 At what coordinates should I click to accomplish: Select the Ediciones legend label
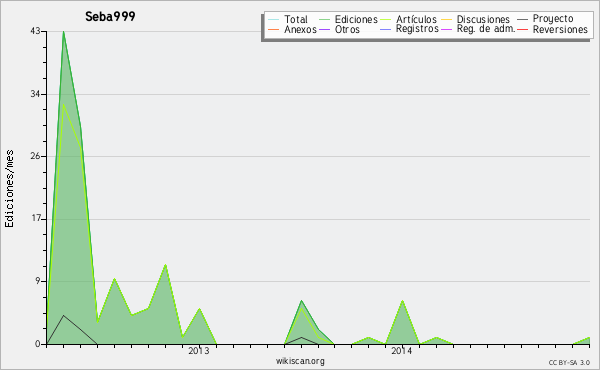pyautogui.click(x=356, y=19)
